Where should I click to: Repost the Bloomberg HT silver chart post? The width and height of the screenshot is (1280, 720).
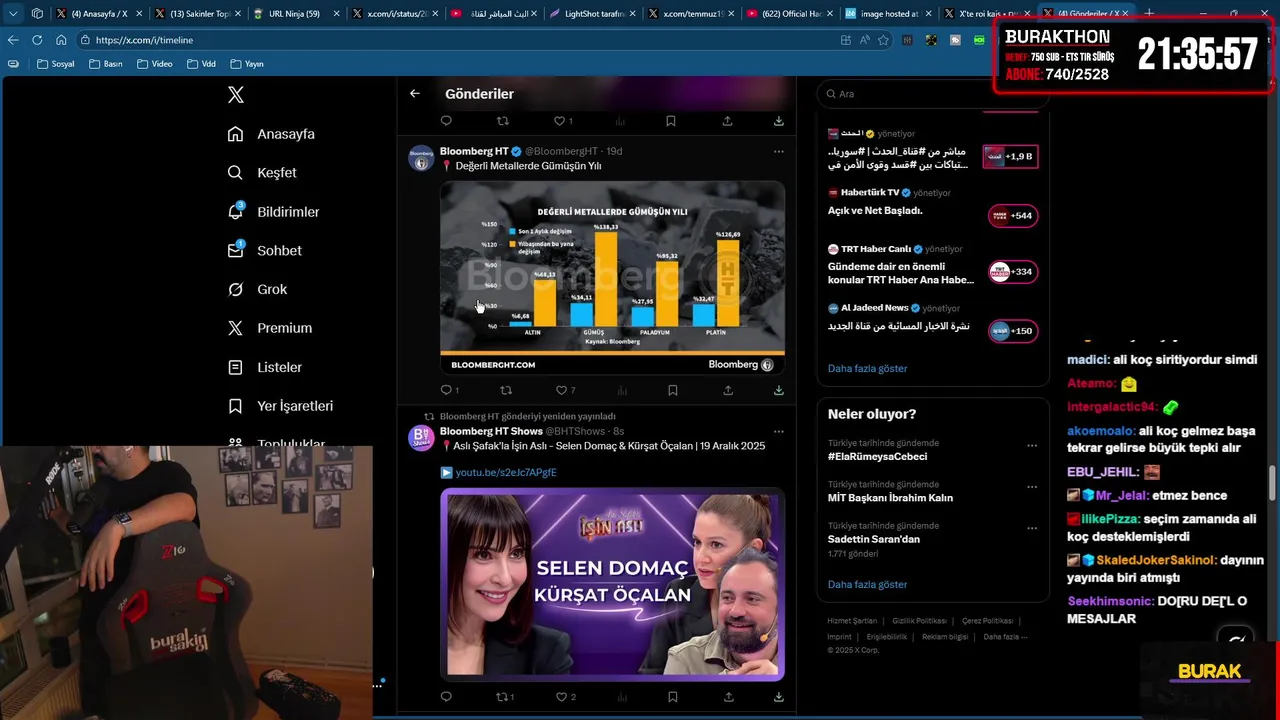[506, 390]
